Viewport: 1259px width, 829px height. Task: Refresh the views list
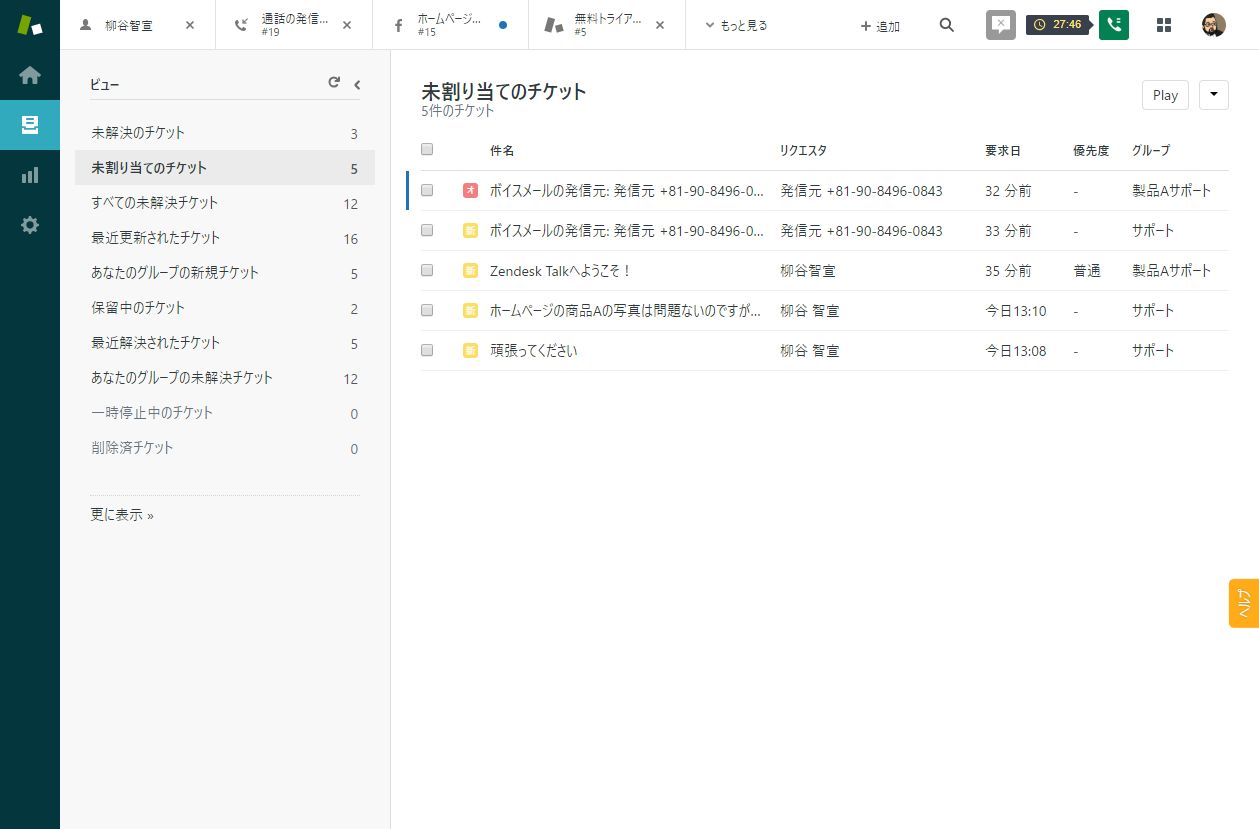point(334,83)
